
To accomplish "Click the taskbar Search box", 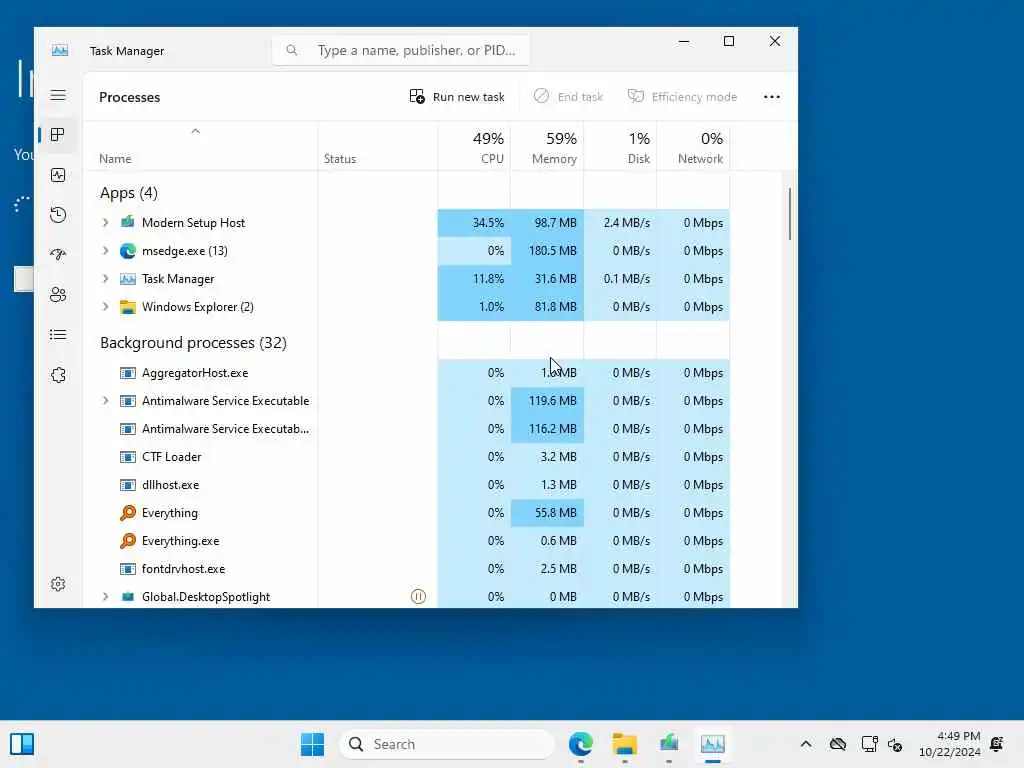I will (447, 744).
